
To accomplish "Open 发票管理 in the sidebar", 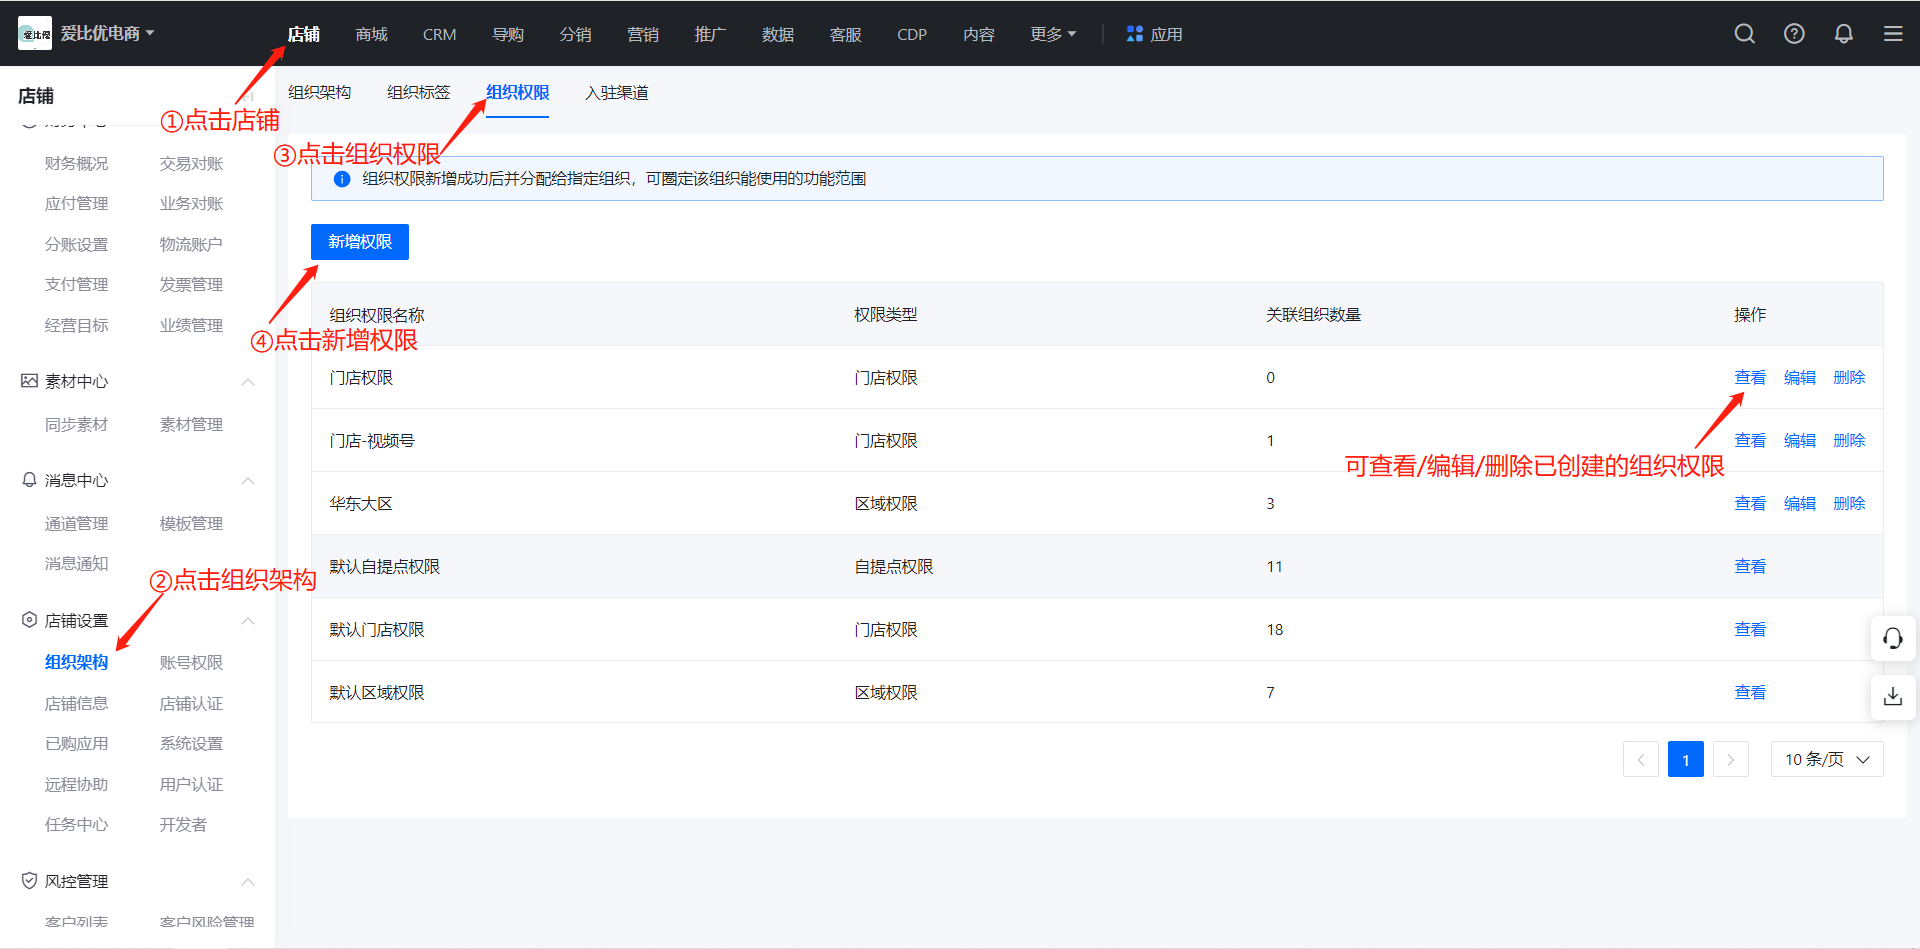I will click(x=191, y=284).
